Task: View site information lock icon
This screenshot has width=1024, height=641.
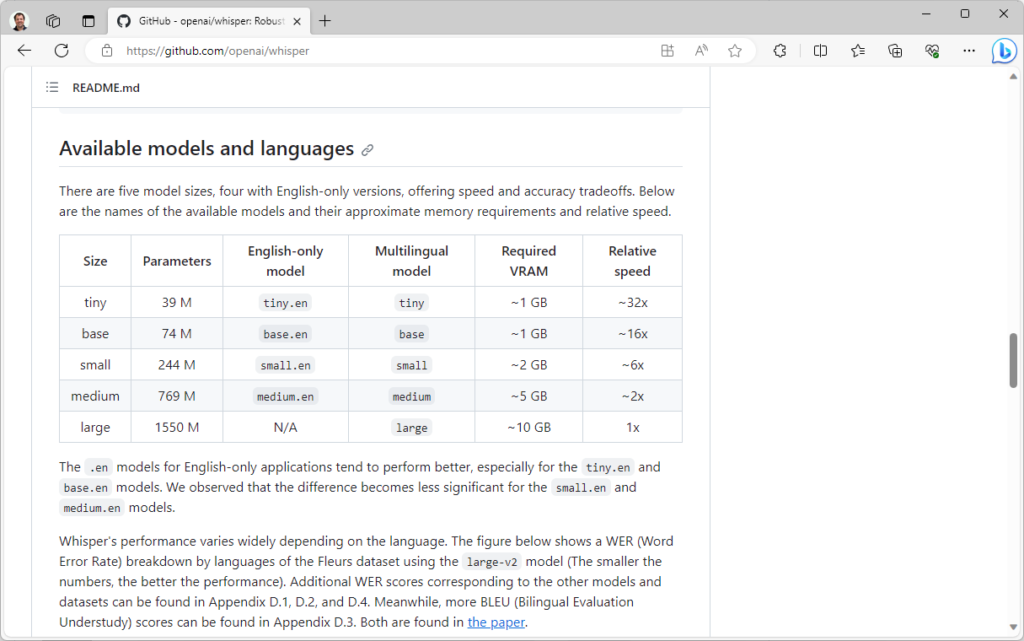Action: (107, 51)
